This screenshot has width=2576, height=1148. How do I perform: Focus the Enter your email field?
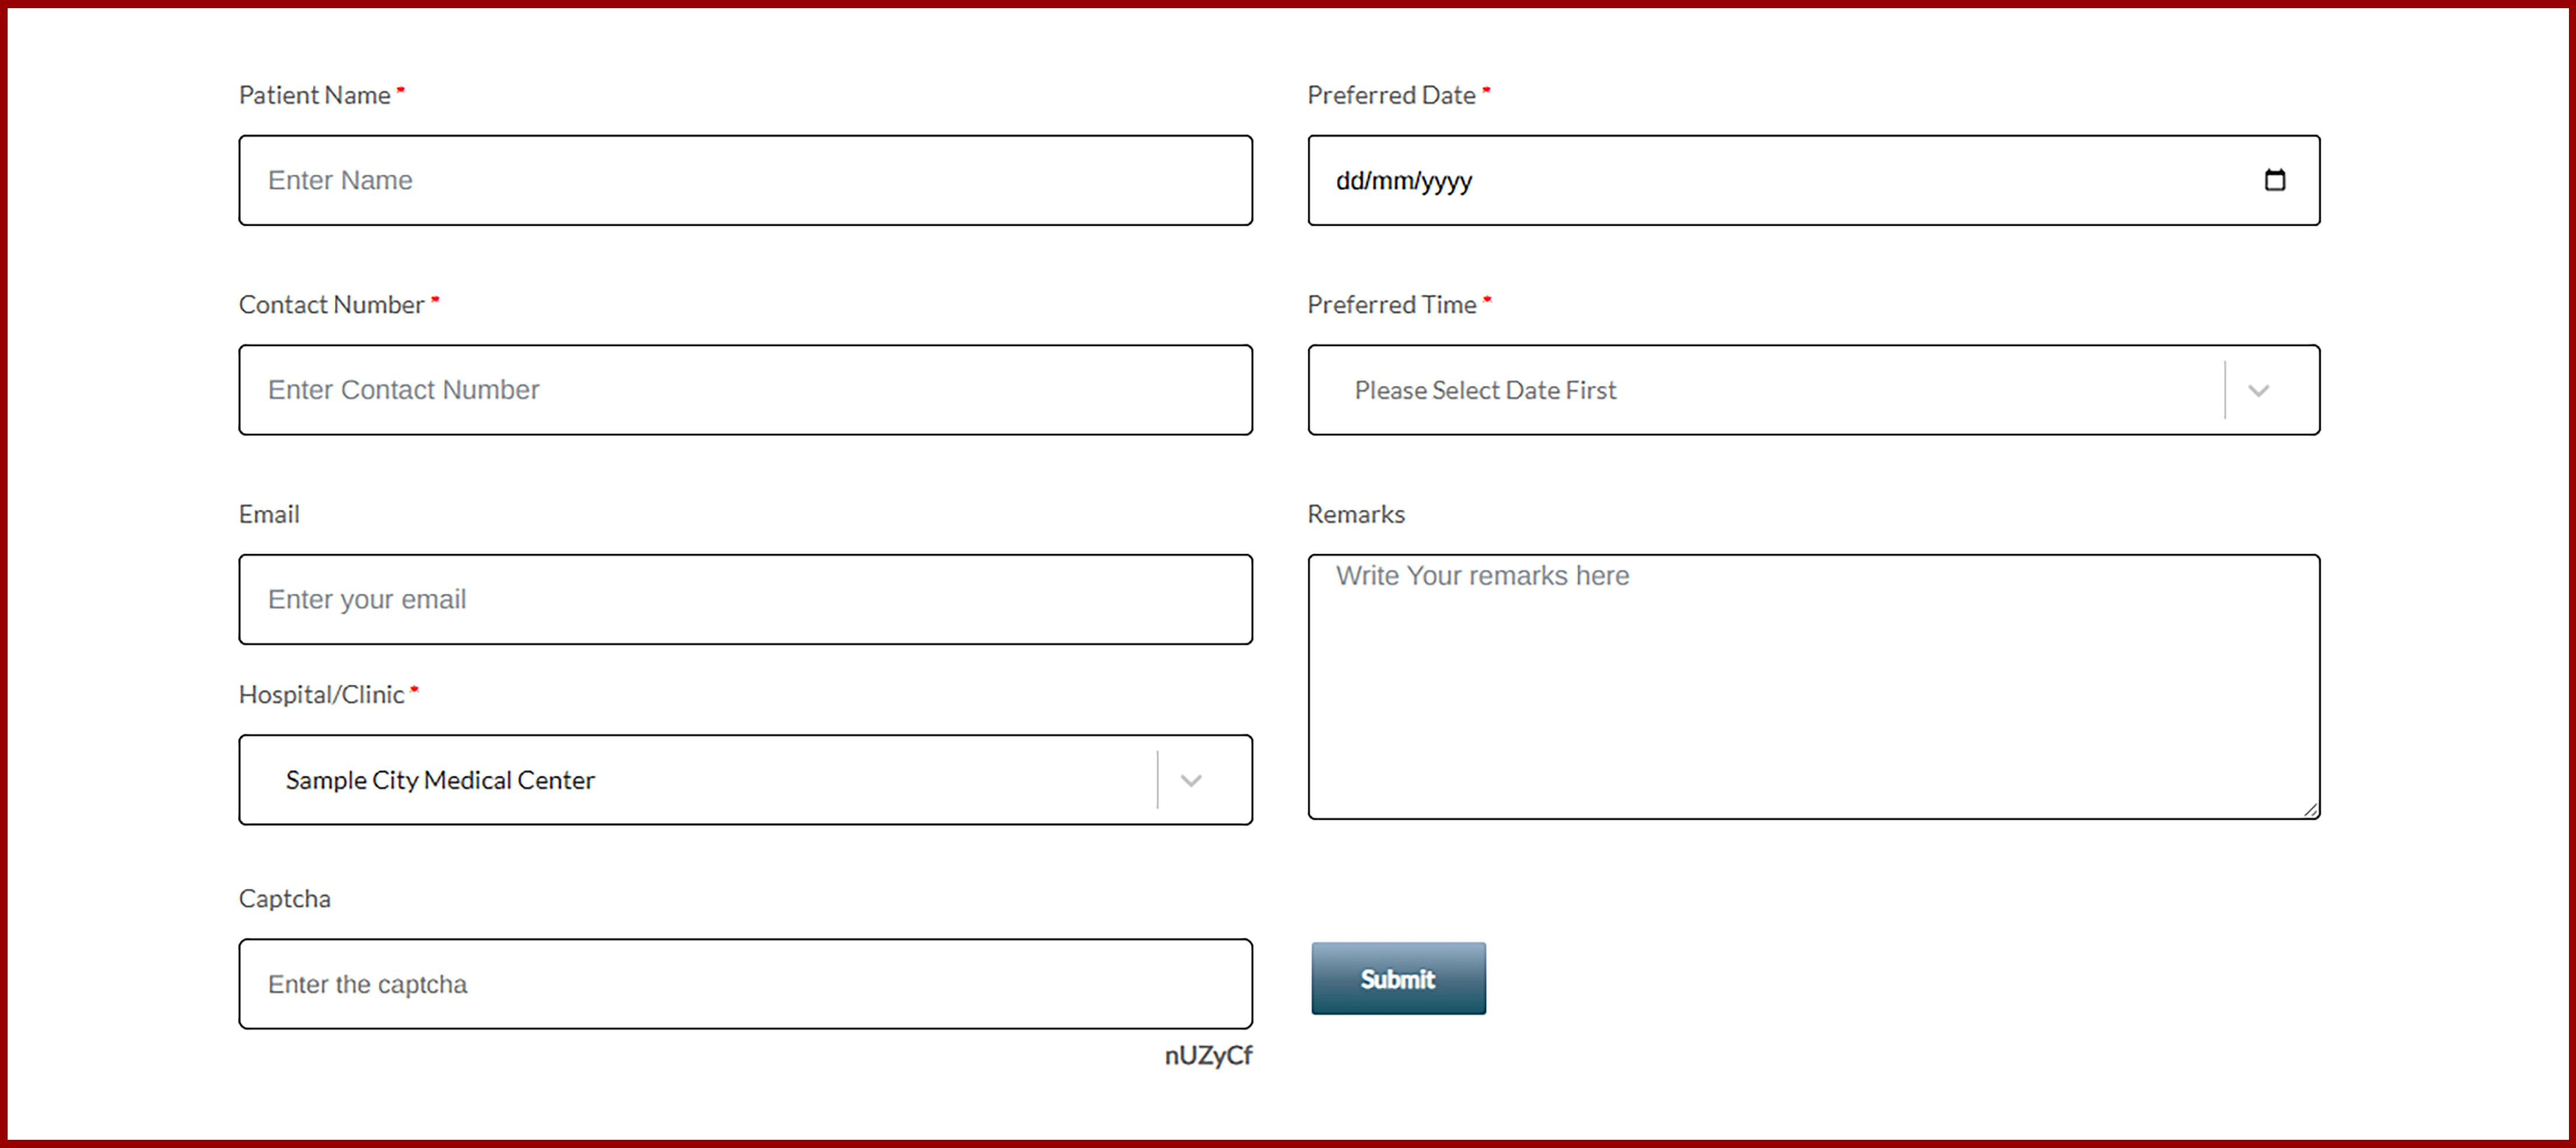click(745, 599)
